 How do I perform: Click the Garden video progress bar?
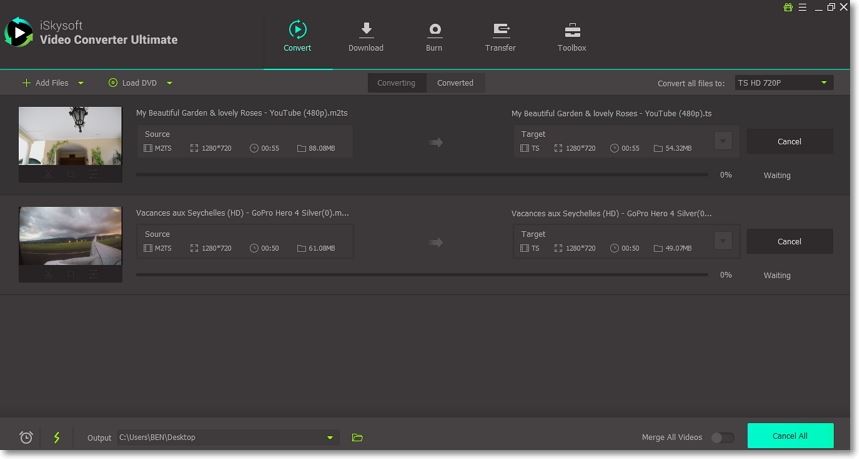click(x=421, y=175)
